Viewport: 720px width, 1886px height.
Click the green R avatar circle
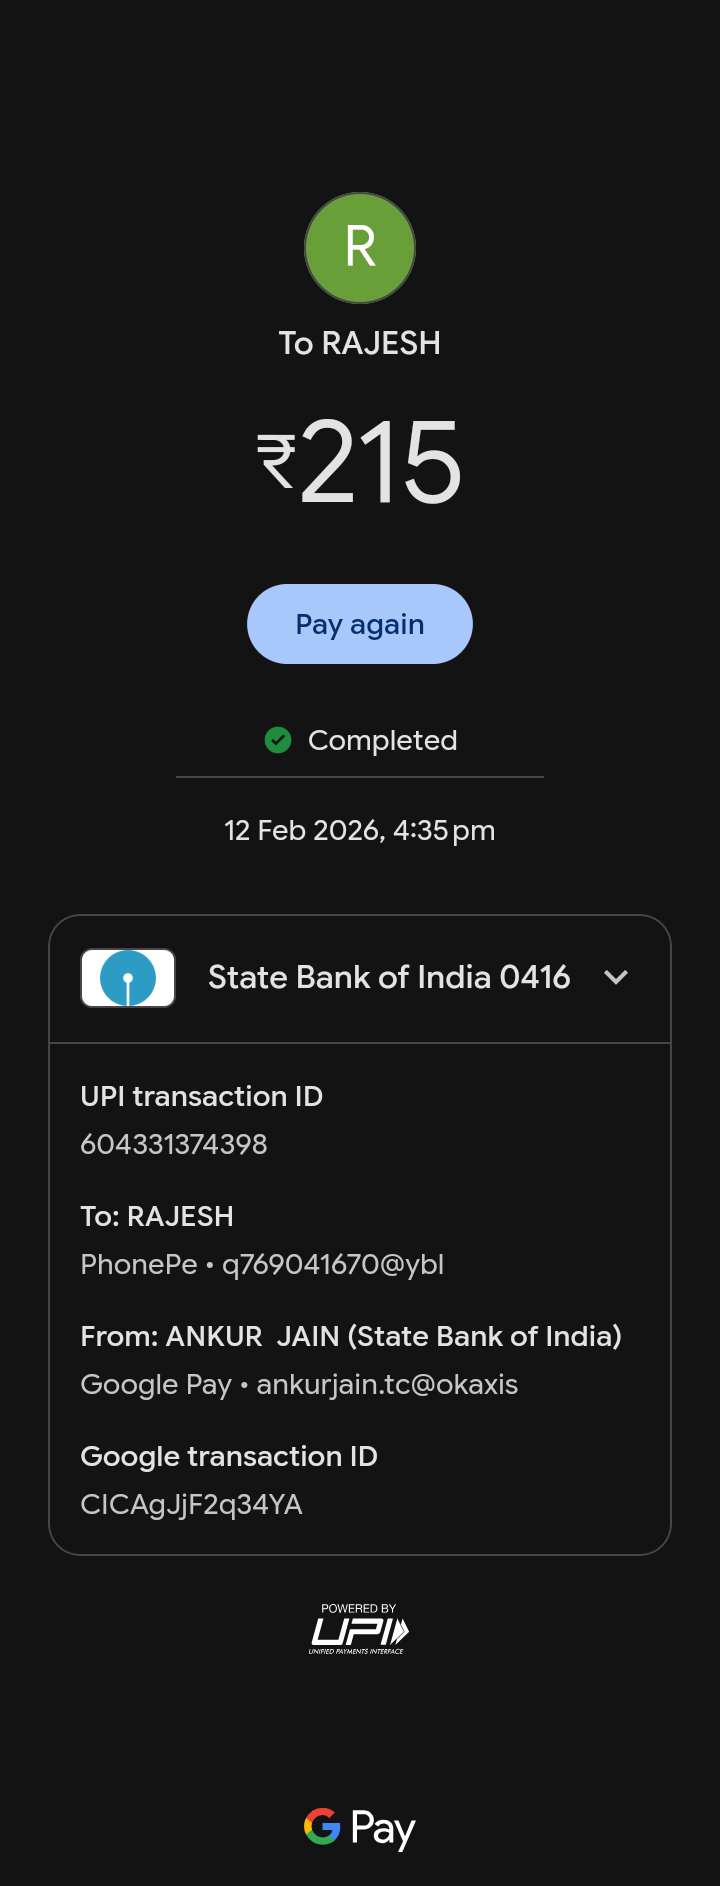point(360,248)
